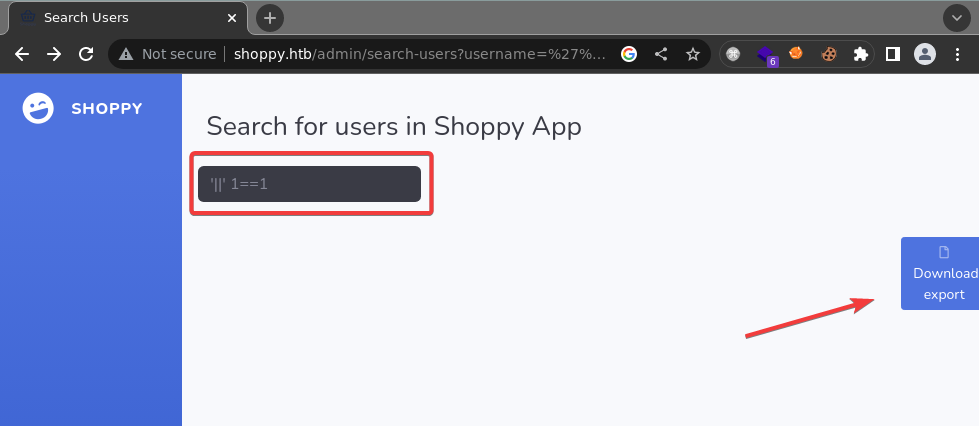Toggle the browser side panel
Viewport: 979px width, 426px height.
pos(893,54)
